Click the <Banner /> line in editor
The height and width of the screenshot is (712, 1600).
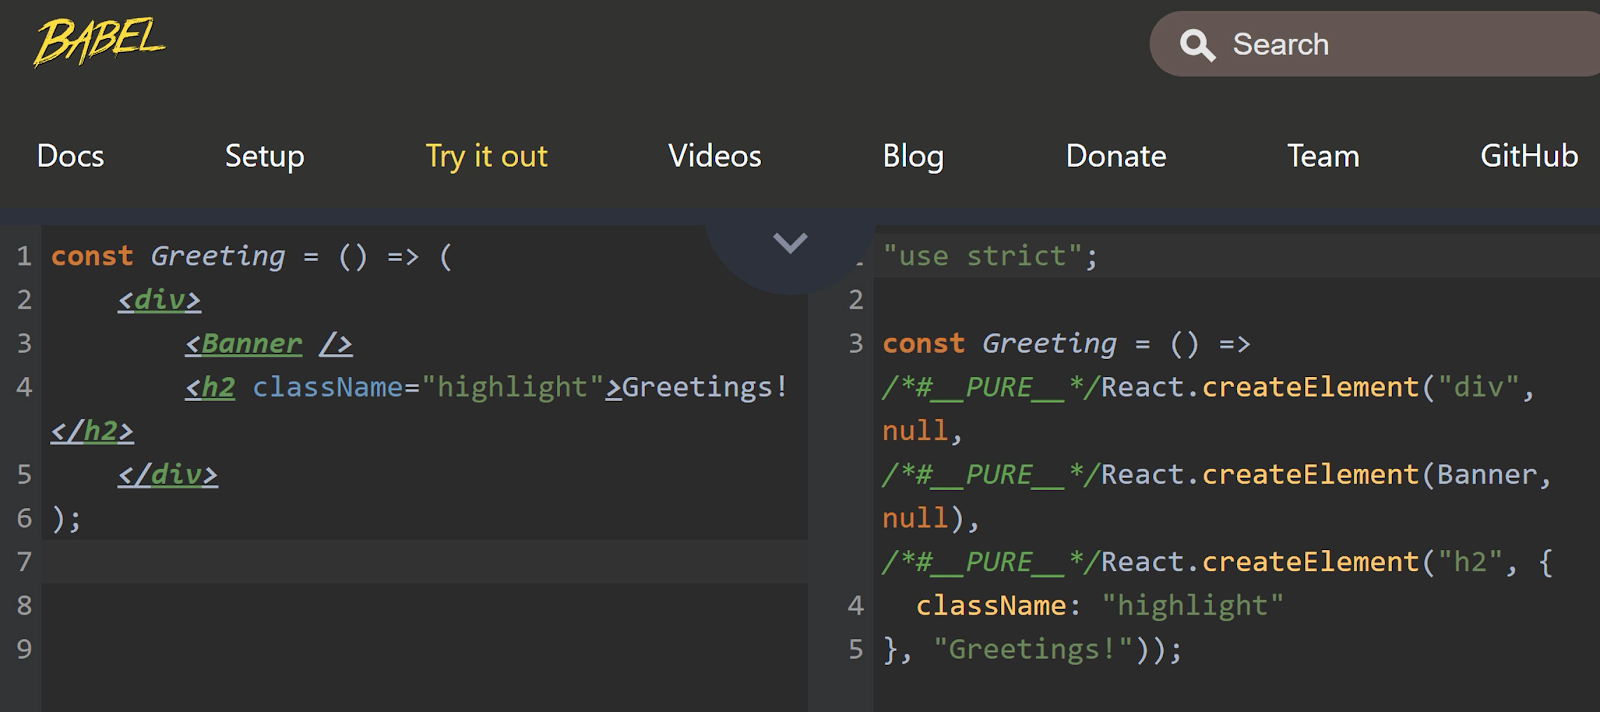point(268,344)
